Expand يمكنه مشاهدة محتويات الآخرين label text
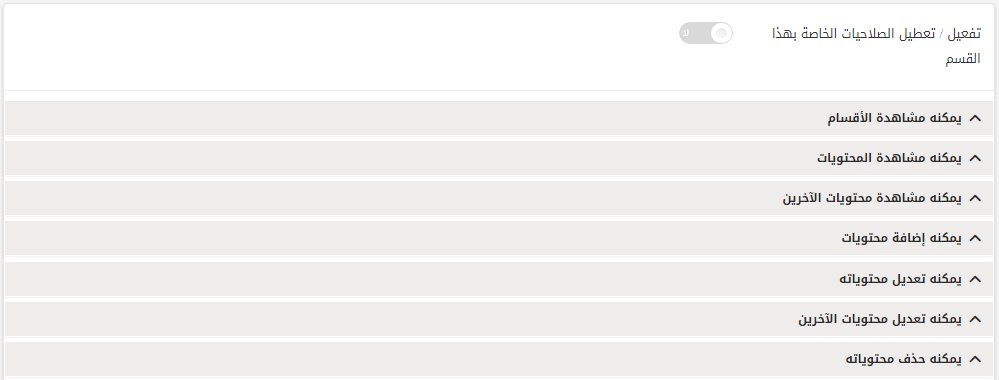This screenshot has height=380, width=999. (x=872, y=198)
